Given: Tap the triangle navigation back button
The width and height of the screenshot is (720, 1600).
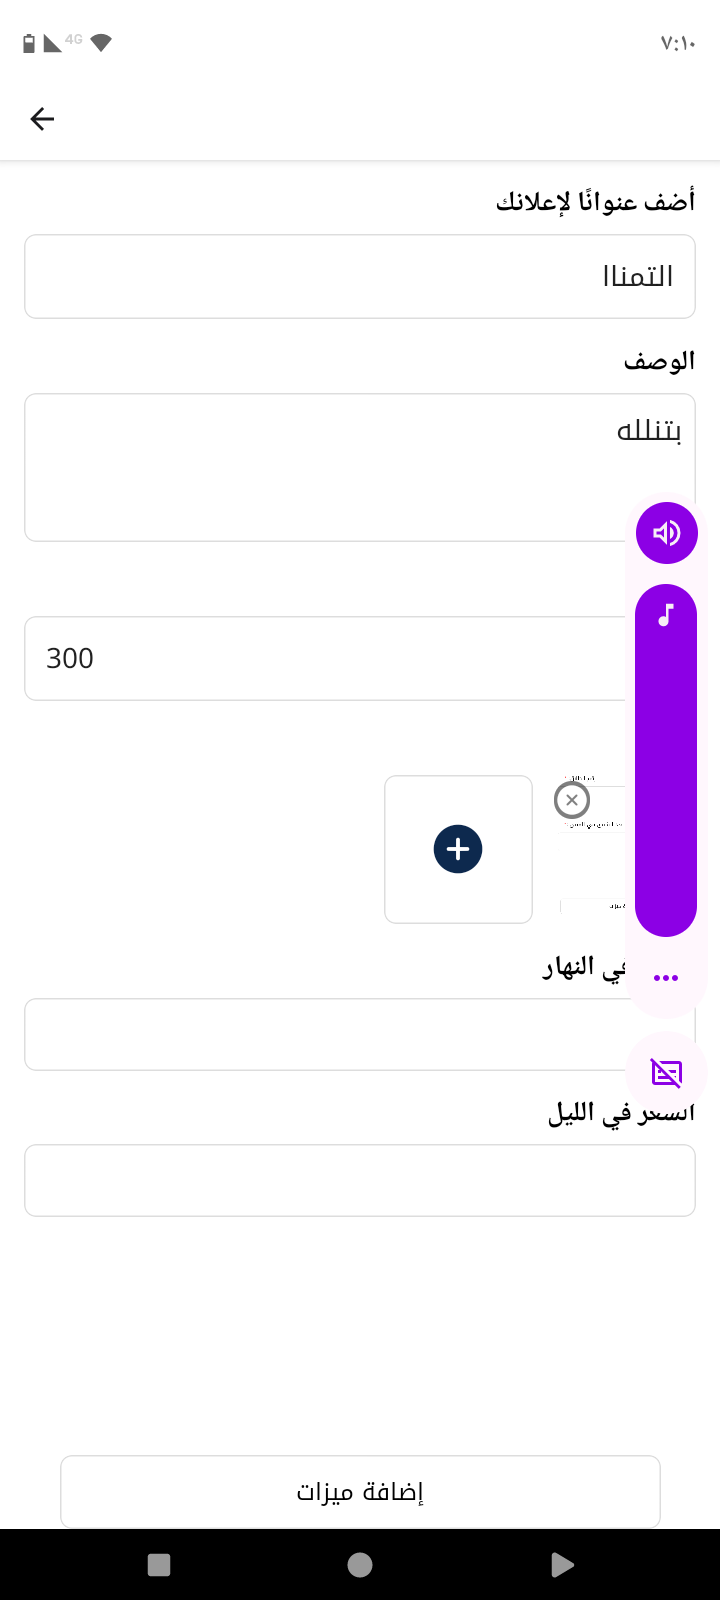Looking at the screenshot, I should [562, 1565].
